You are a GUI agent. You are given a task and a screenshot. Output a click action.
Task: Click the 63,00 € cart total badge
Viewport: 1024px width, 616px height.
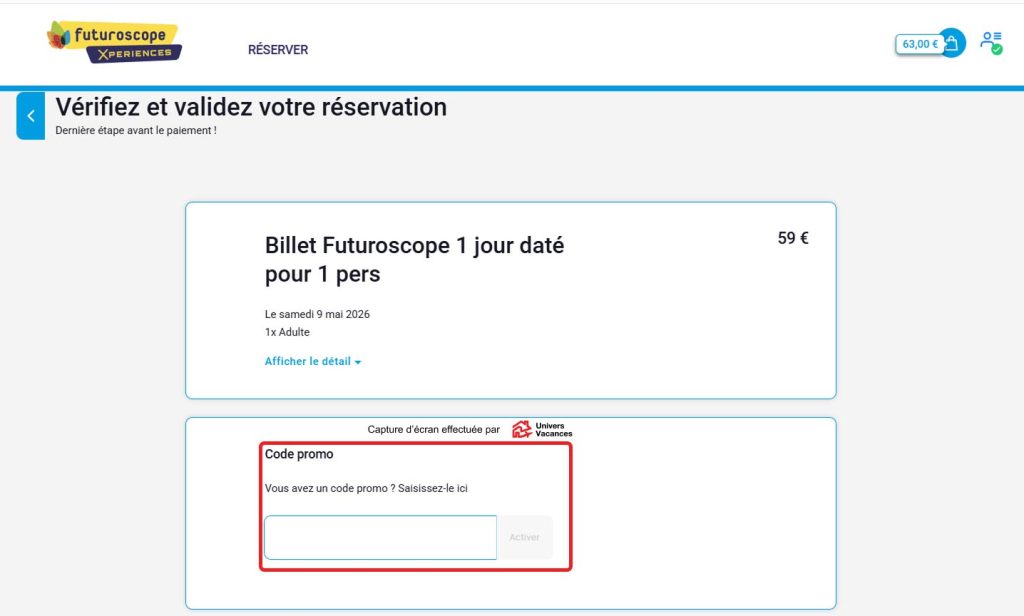click(920, 44)
